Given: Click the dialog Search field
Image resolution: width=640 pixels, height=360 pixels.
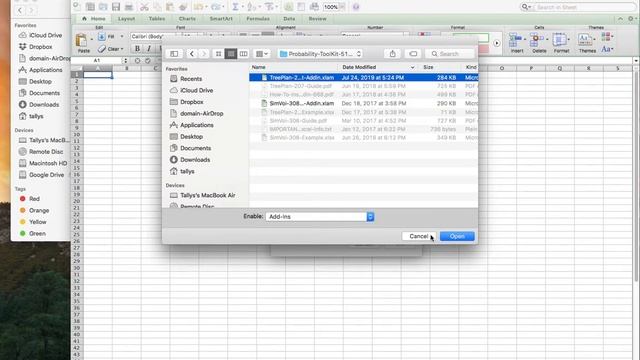Looking at the screenshot, I should pos(450,54).
